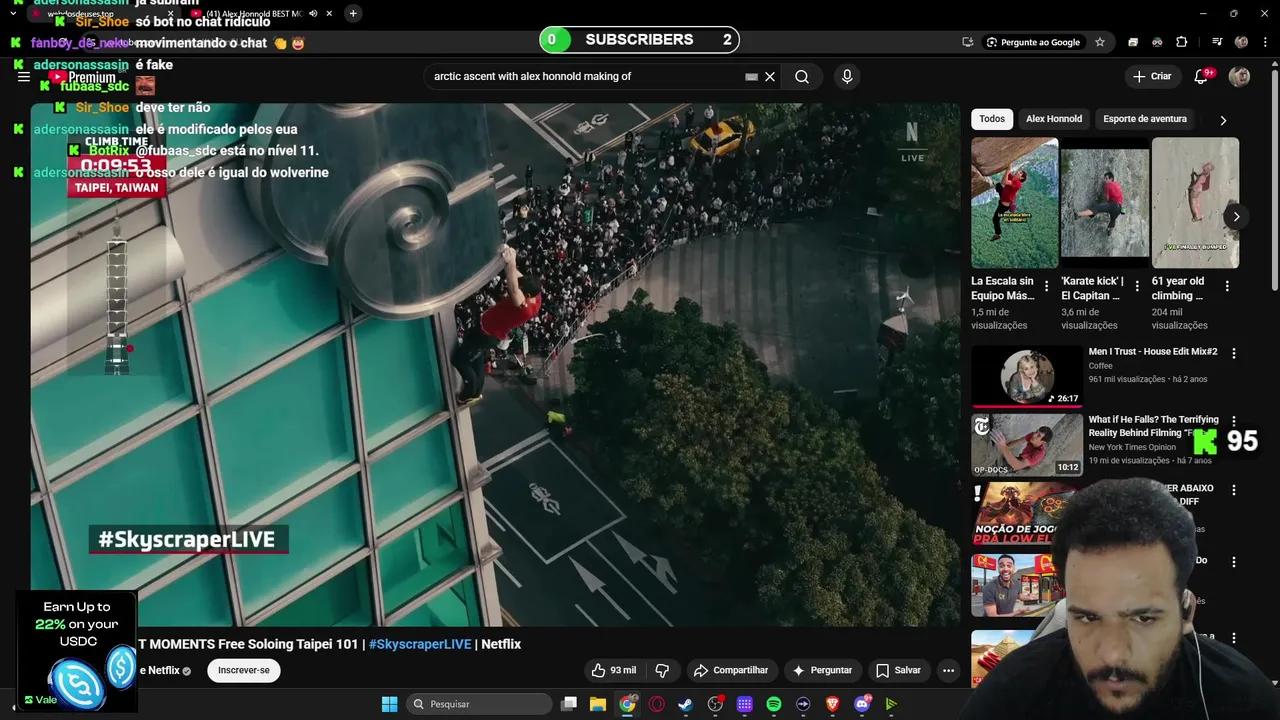This screenshot has height=720, width=1280.
Task: Open Steam from the taskbar
Action: point(685,704)
